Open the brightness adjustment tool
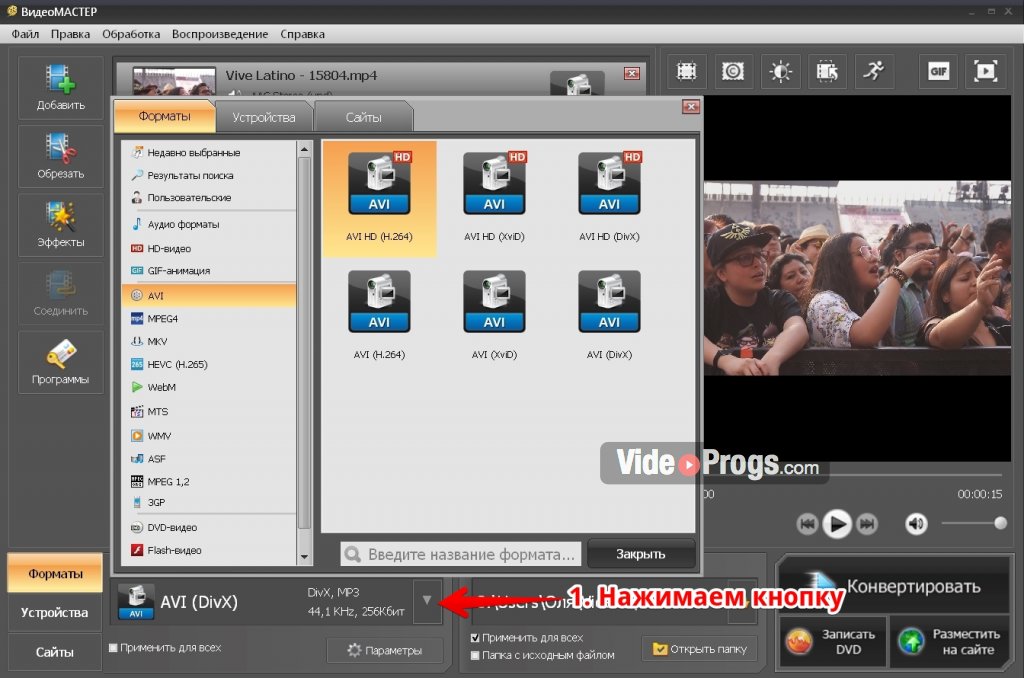This screenshot has height=678, width=1024. coord(780,71)
